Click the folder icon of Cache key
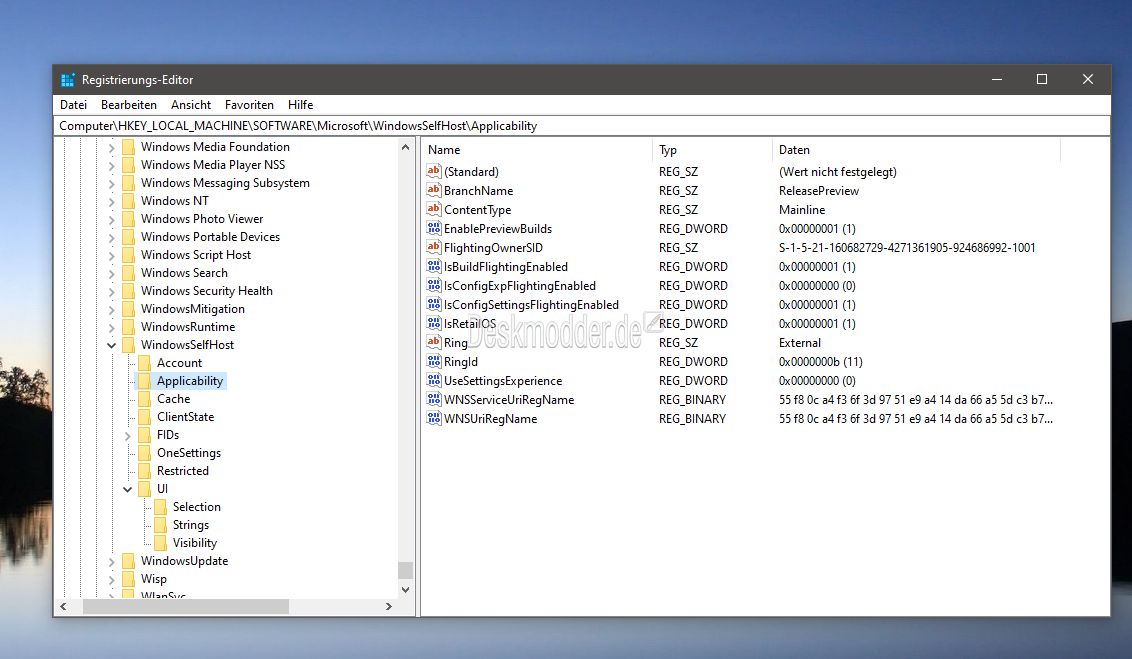 144,398
